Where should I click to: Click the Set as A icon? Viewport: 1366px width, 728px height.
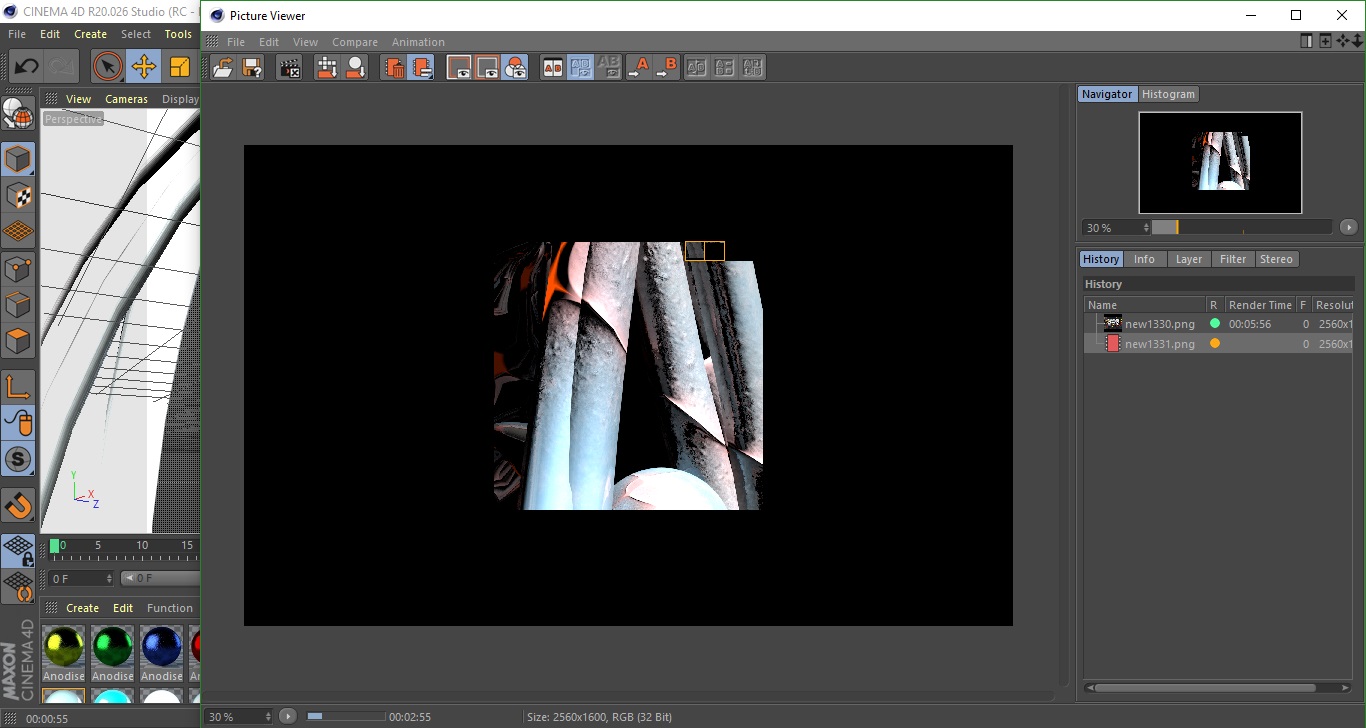[x=638, y=68]
